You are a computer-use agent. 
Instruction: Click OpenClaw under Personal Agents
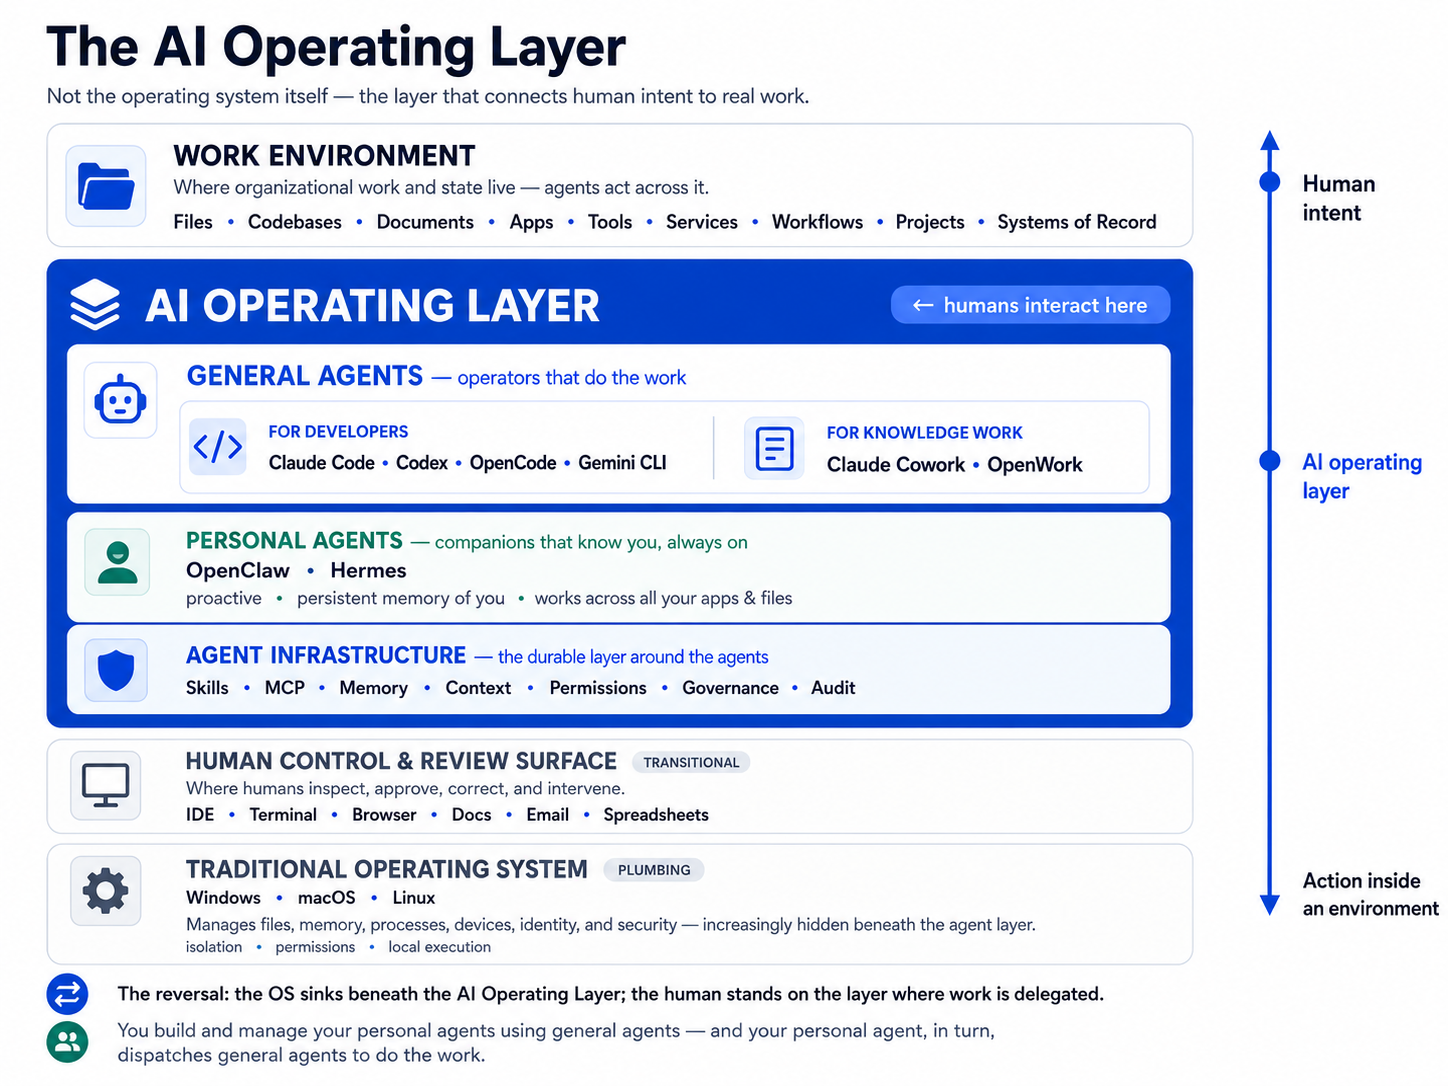click(238, 570)
